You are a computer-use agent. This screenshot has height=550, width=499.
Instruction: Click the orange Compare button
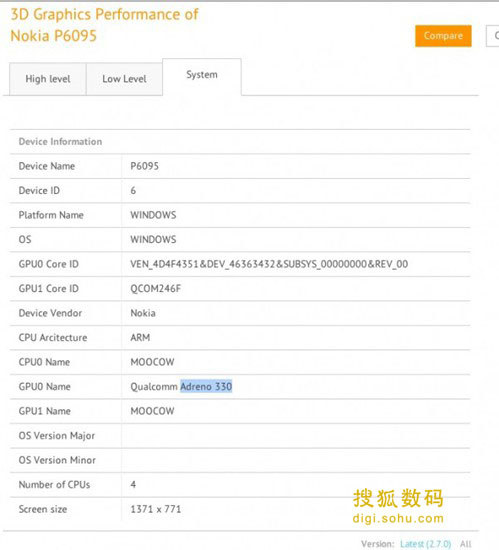443,36
